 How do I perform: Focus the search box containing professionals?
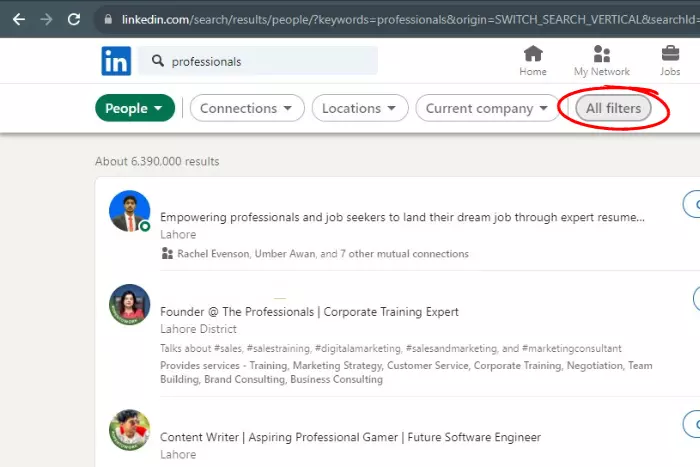tap(258, 61)
